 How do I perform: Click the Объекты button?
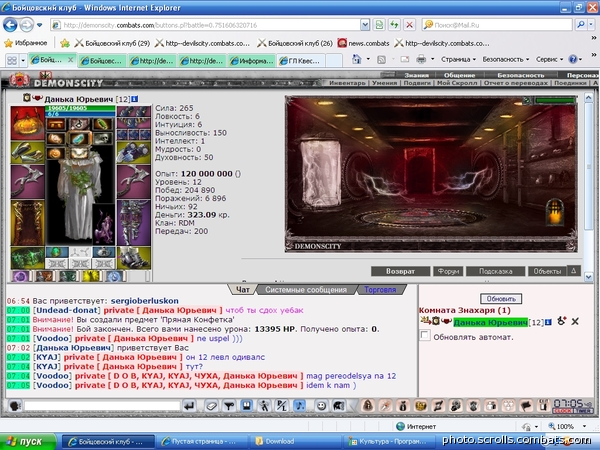point(547,271)
